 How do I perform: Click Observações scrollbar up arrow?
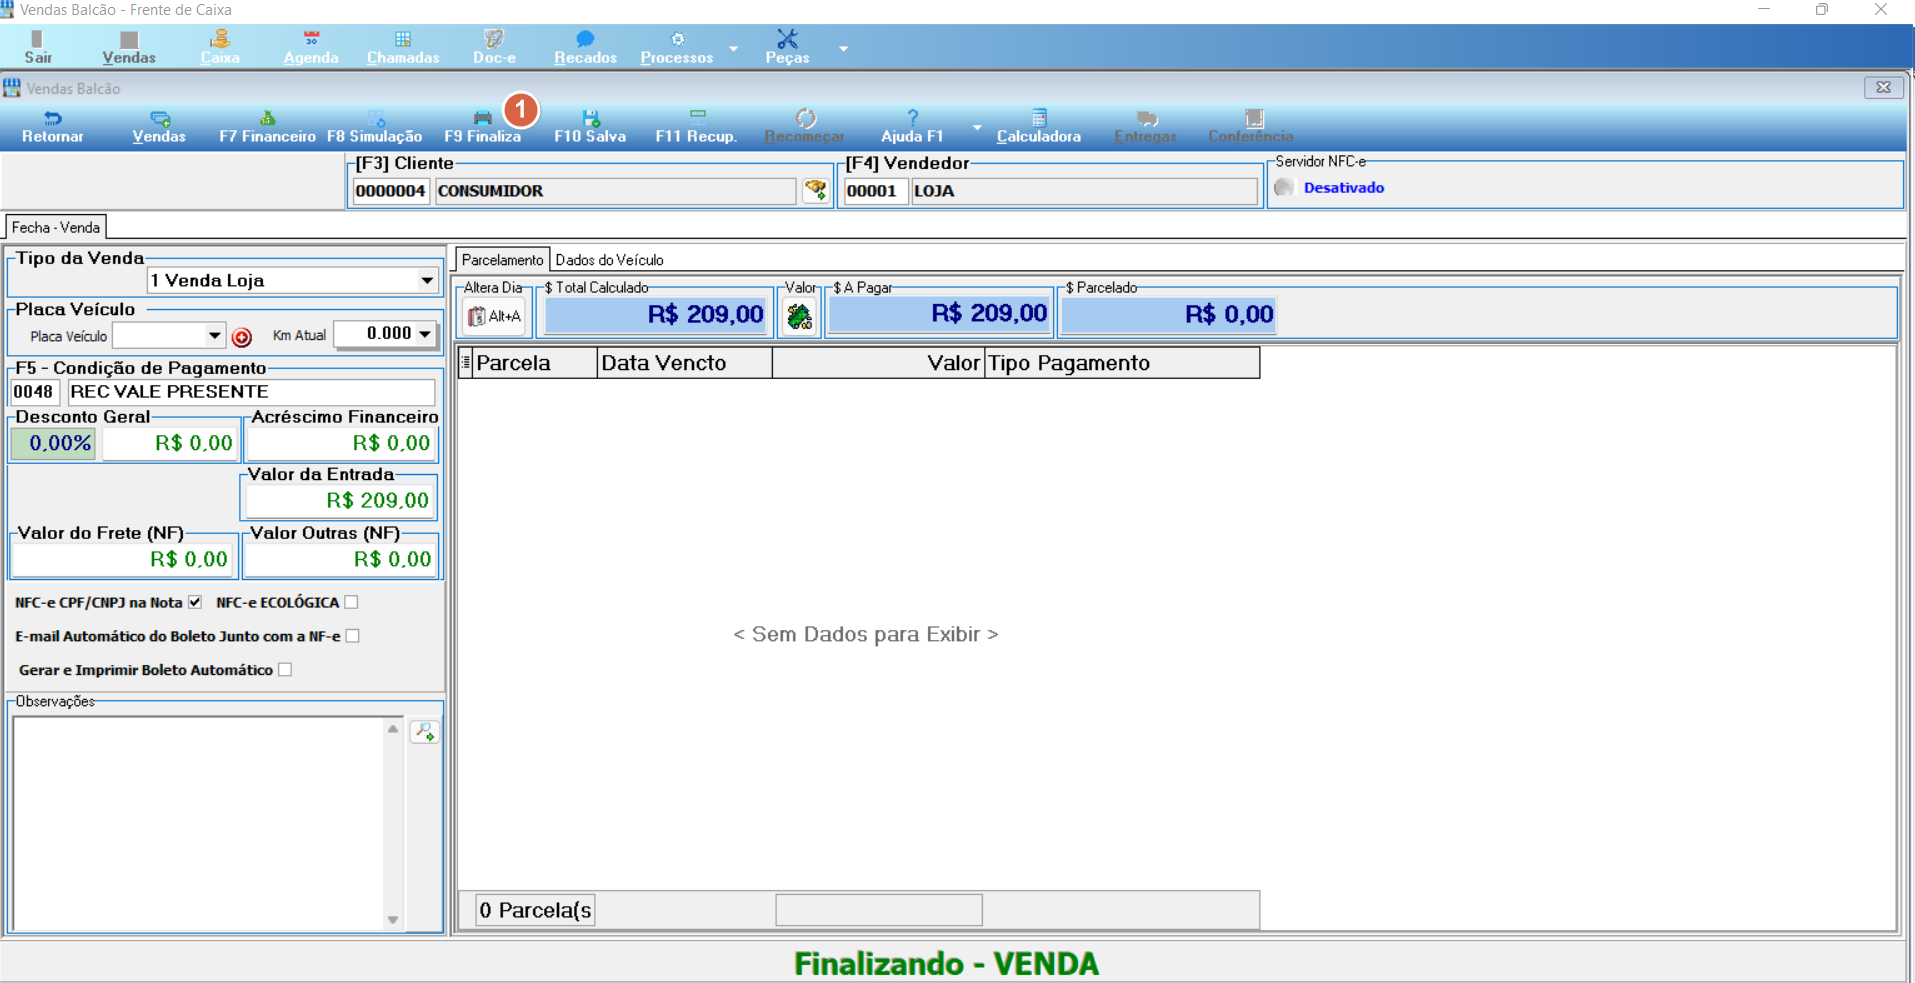tap(393, 728)
